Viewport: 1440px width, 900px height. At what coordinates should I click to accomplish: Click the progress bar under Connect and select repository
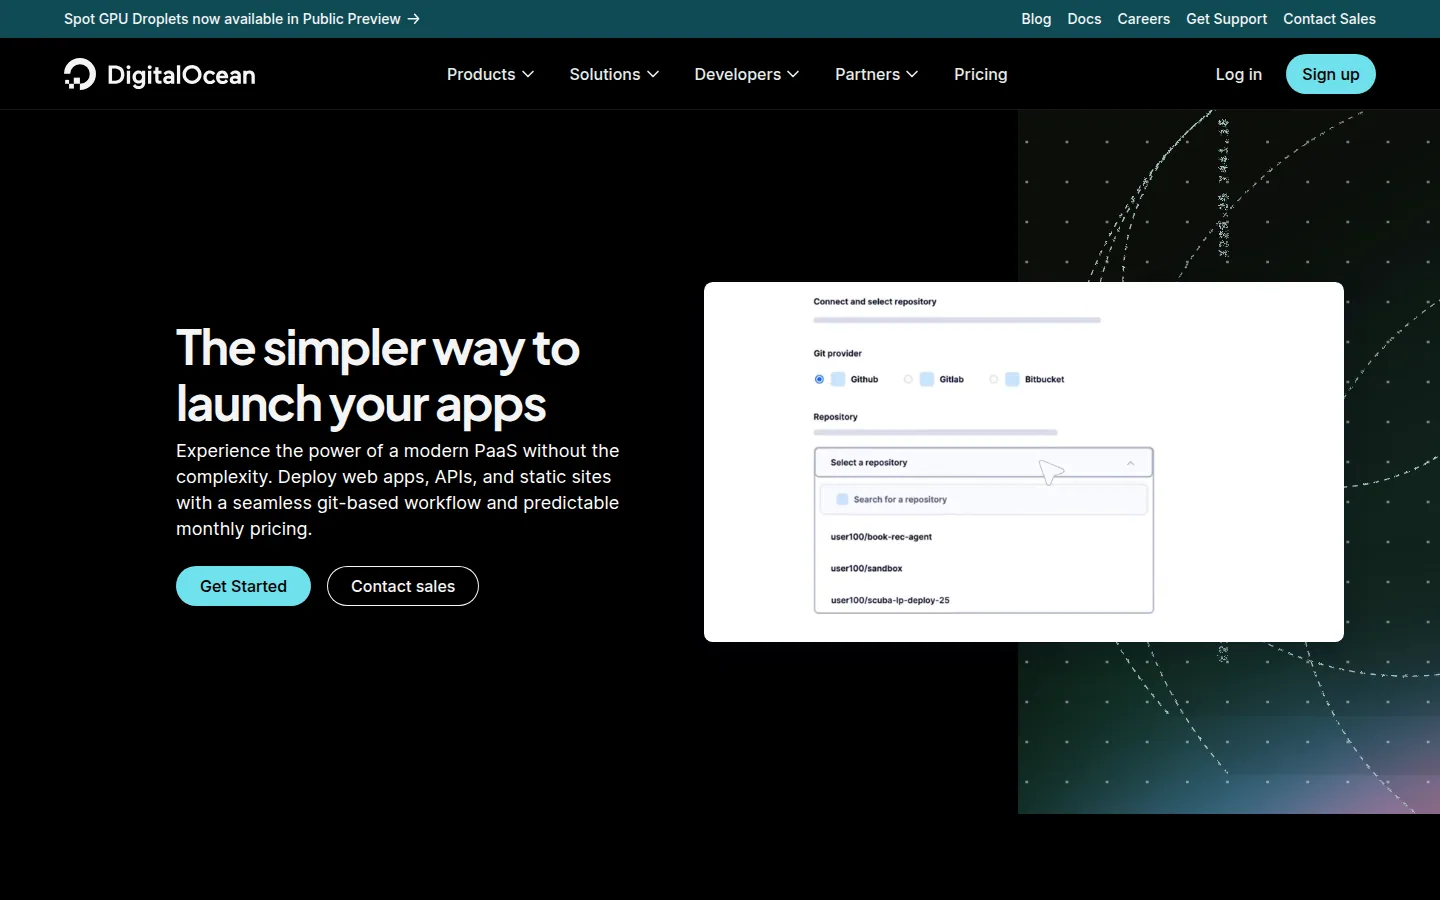point(957,320)
